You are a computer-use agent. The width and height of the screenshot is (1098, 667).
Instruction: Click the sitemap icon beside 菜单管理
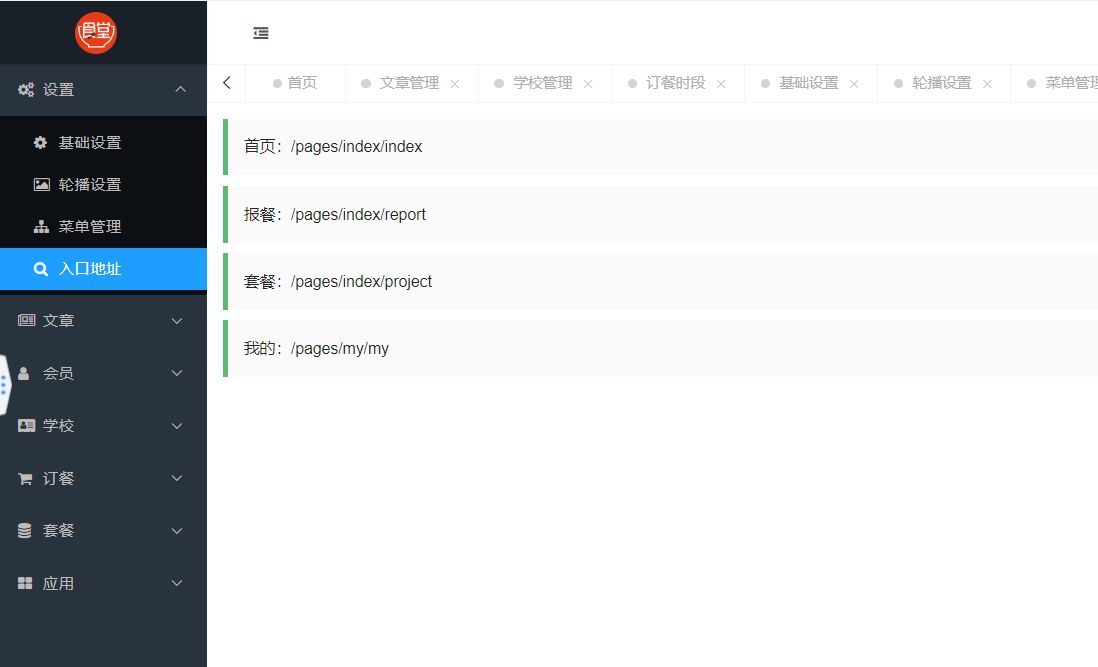[41, 227]
